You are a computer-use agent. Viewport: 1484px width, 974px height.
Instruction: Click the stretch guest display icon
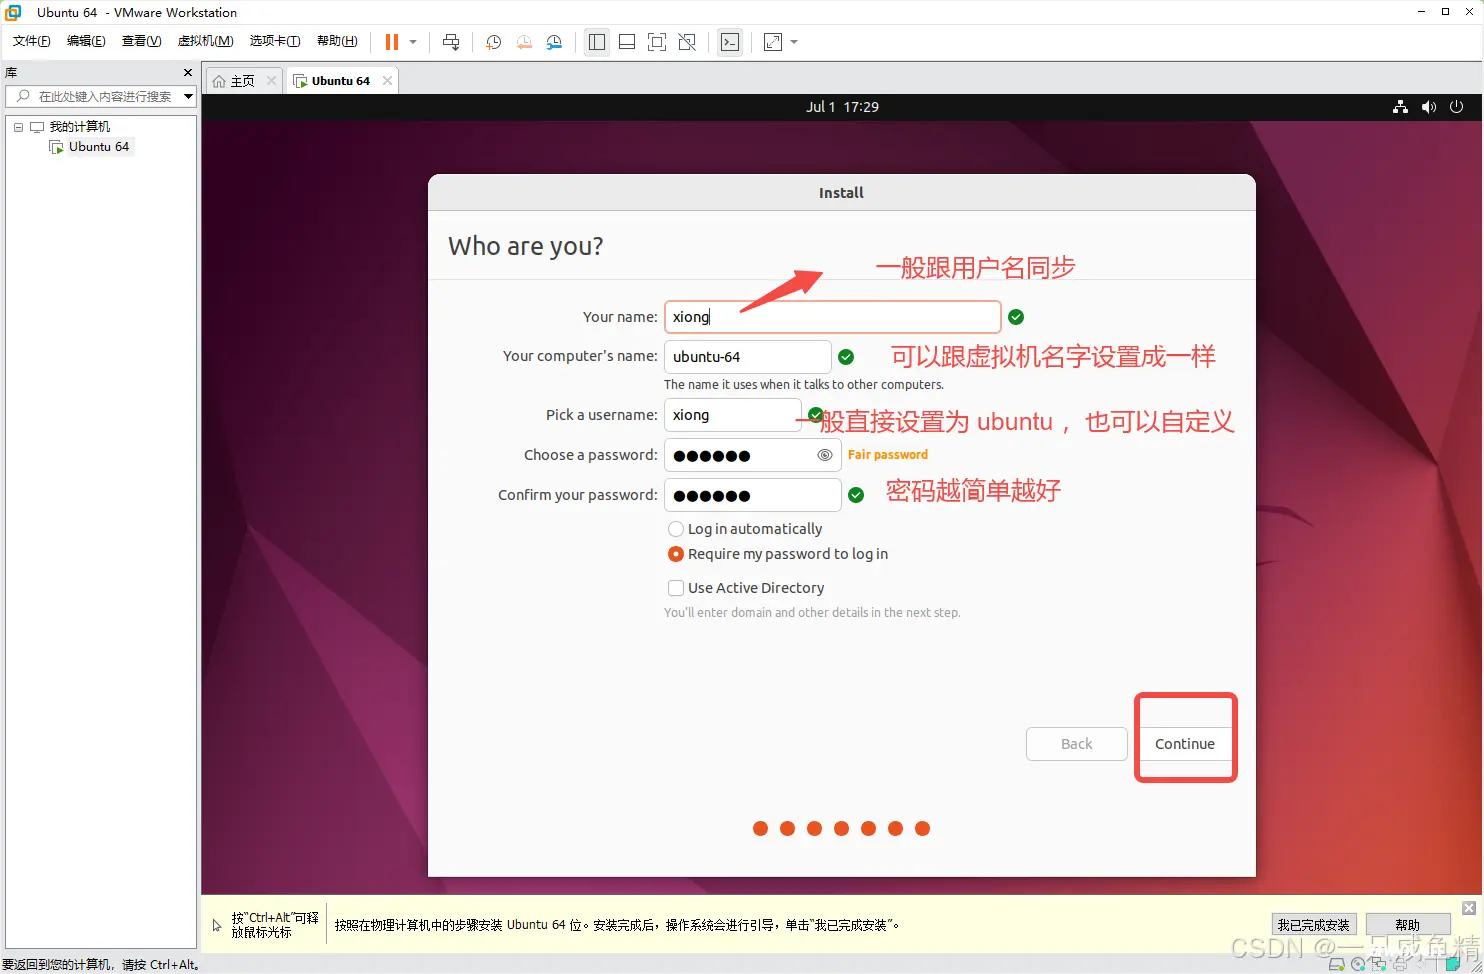tap(773, 42)
